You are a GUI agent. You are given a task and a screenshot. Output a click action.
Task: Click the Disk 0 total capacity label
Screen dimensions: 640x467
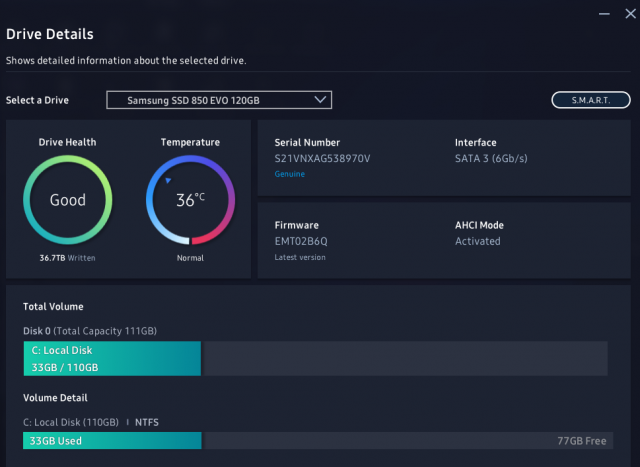[x=90, y=331]
